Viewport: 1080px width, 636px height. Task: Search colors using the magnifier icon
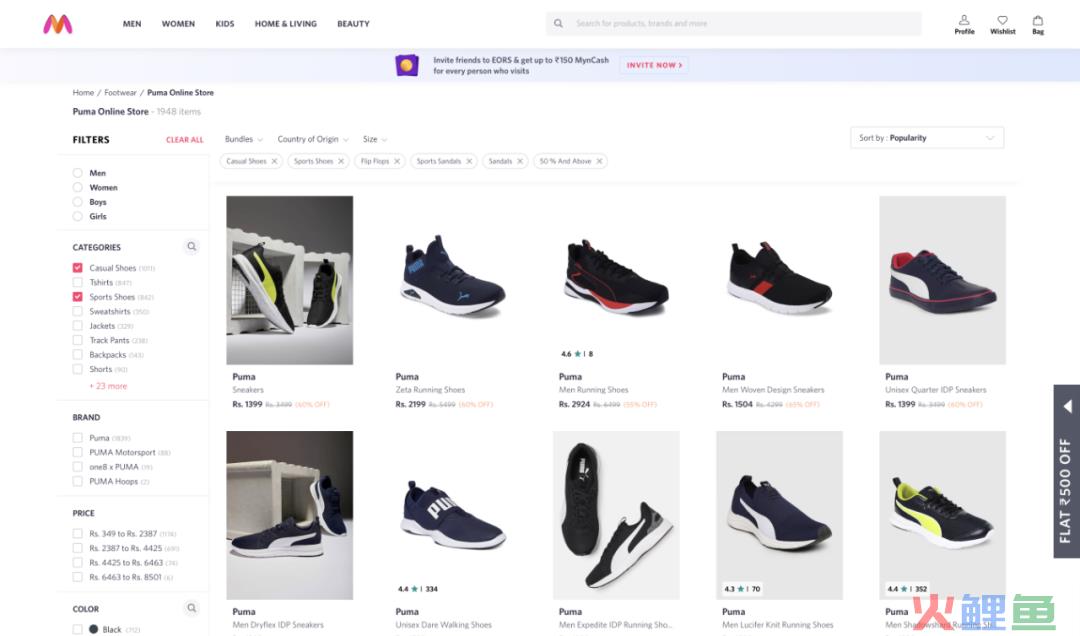click(x=191, y=608)
